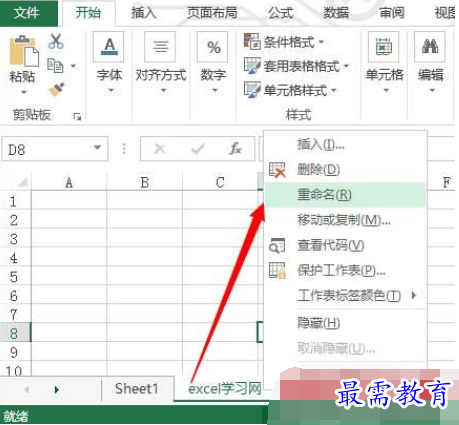Choose 隐藏(H) from the context menu
Viewport: 459px width, 425px height.
click(345, 323)
